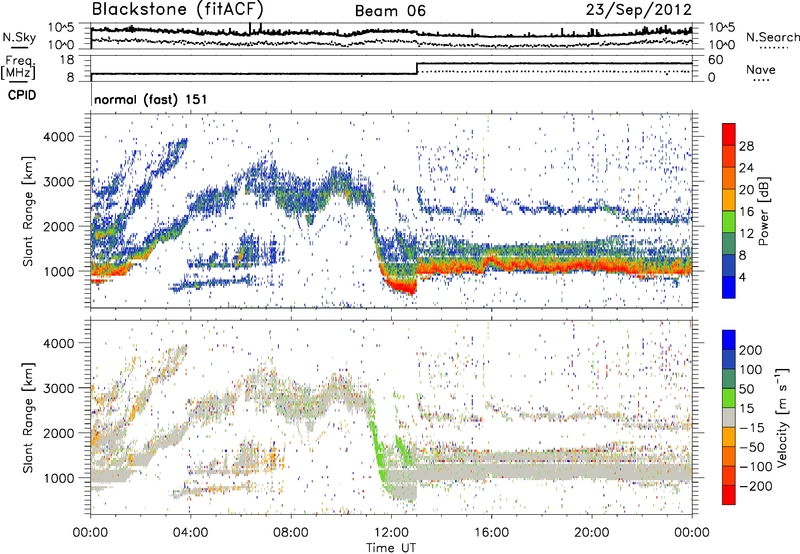Click the 'N.Sky' legend label
Screen dimensions: 800x554
19,37
